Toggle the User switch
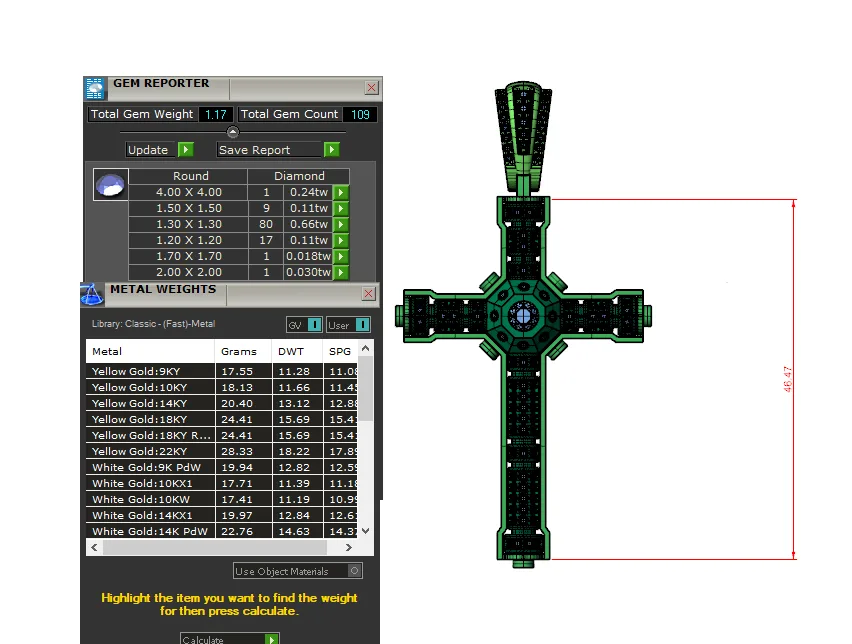 pyautogui.click(x=362, y=324)
